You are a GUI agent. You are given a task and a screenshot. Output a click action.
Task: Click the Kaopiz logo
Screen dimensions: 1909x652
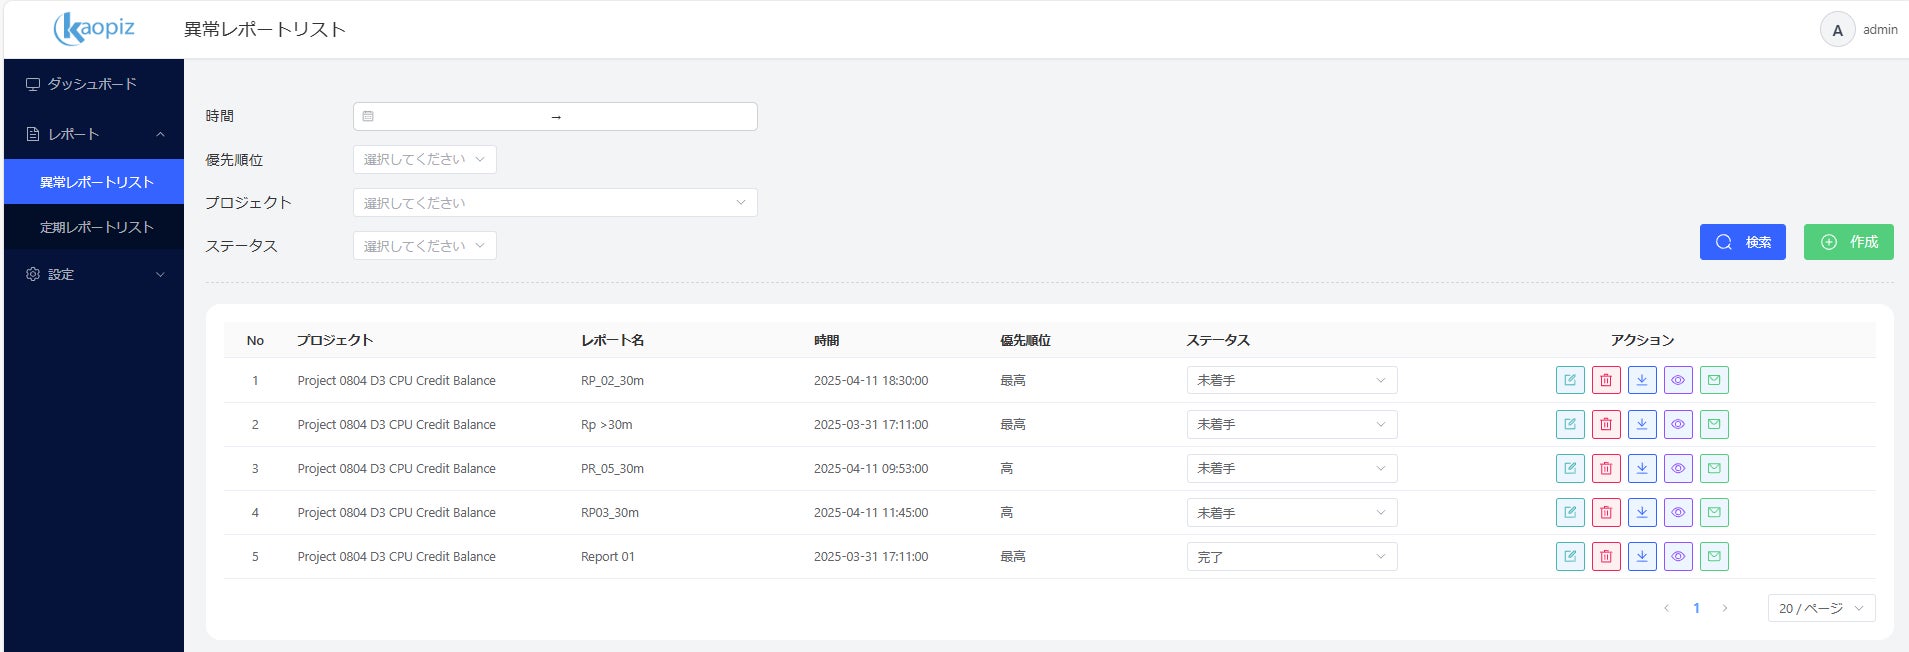[94, 29]
